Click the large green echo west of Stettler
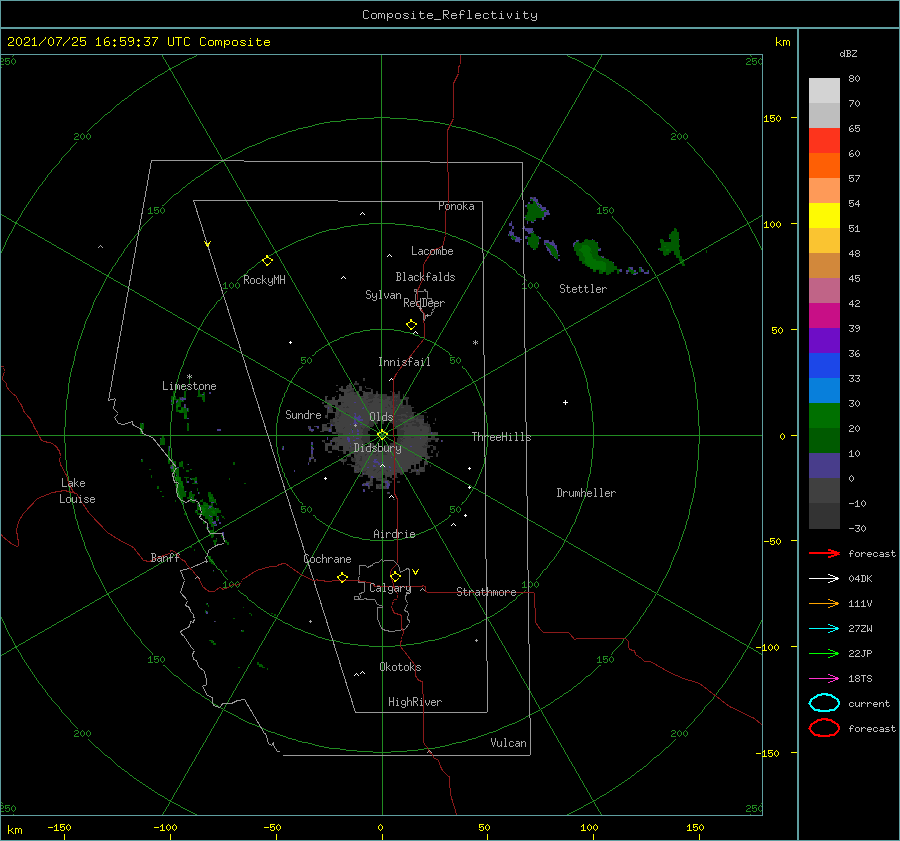 point(593,255)
